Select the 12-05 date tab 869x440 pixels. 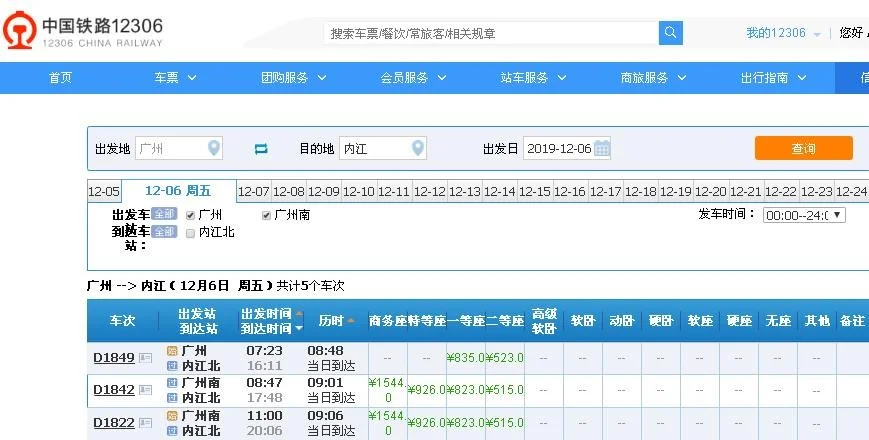[x=104, y=192]
